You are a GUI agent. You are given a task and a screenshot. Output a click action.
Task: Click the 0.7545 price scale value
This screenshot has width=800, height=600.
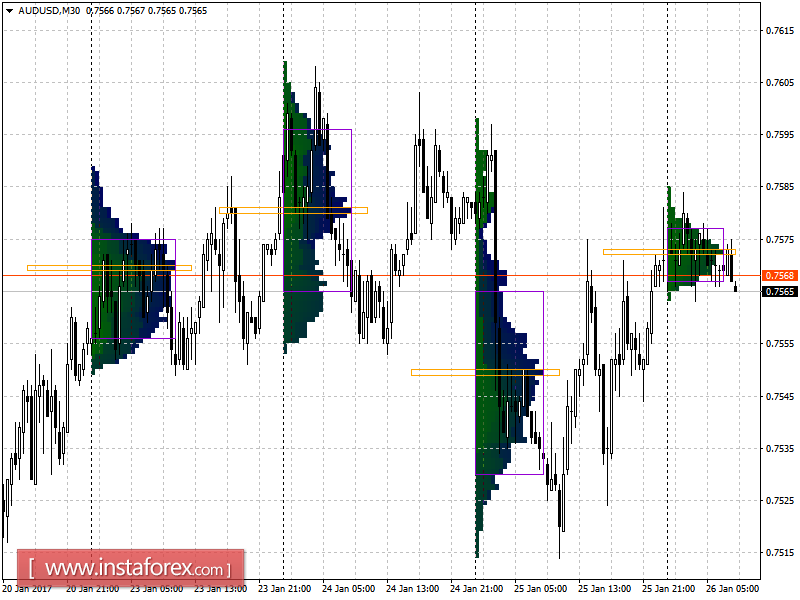[x=780, y=396]
